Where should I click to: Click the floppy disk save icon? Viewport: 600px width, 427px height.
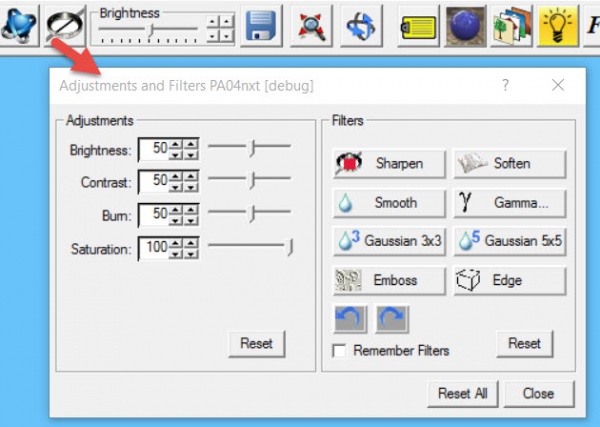pyautogui.click(x=261, y=26)
